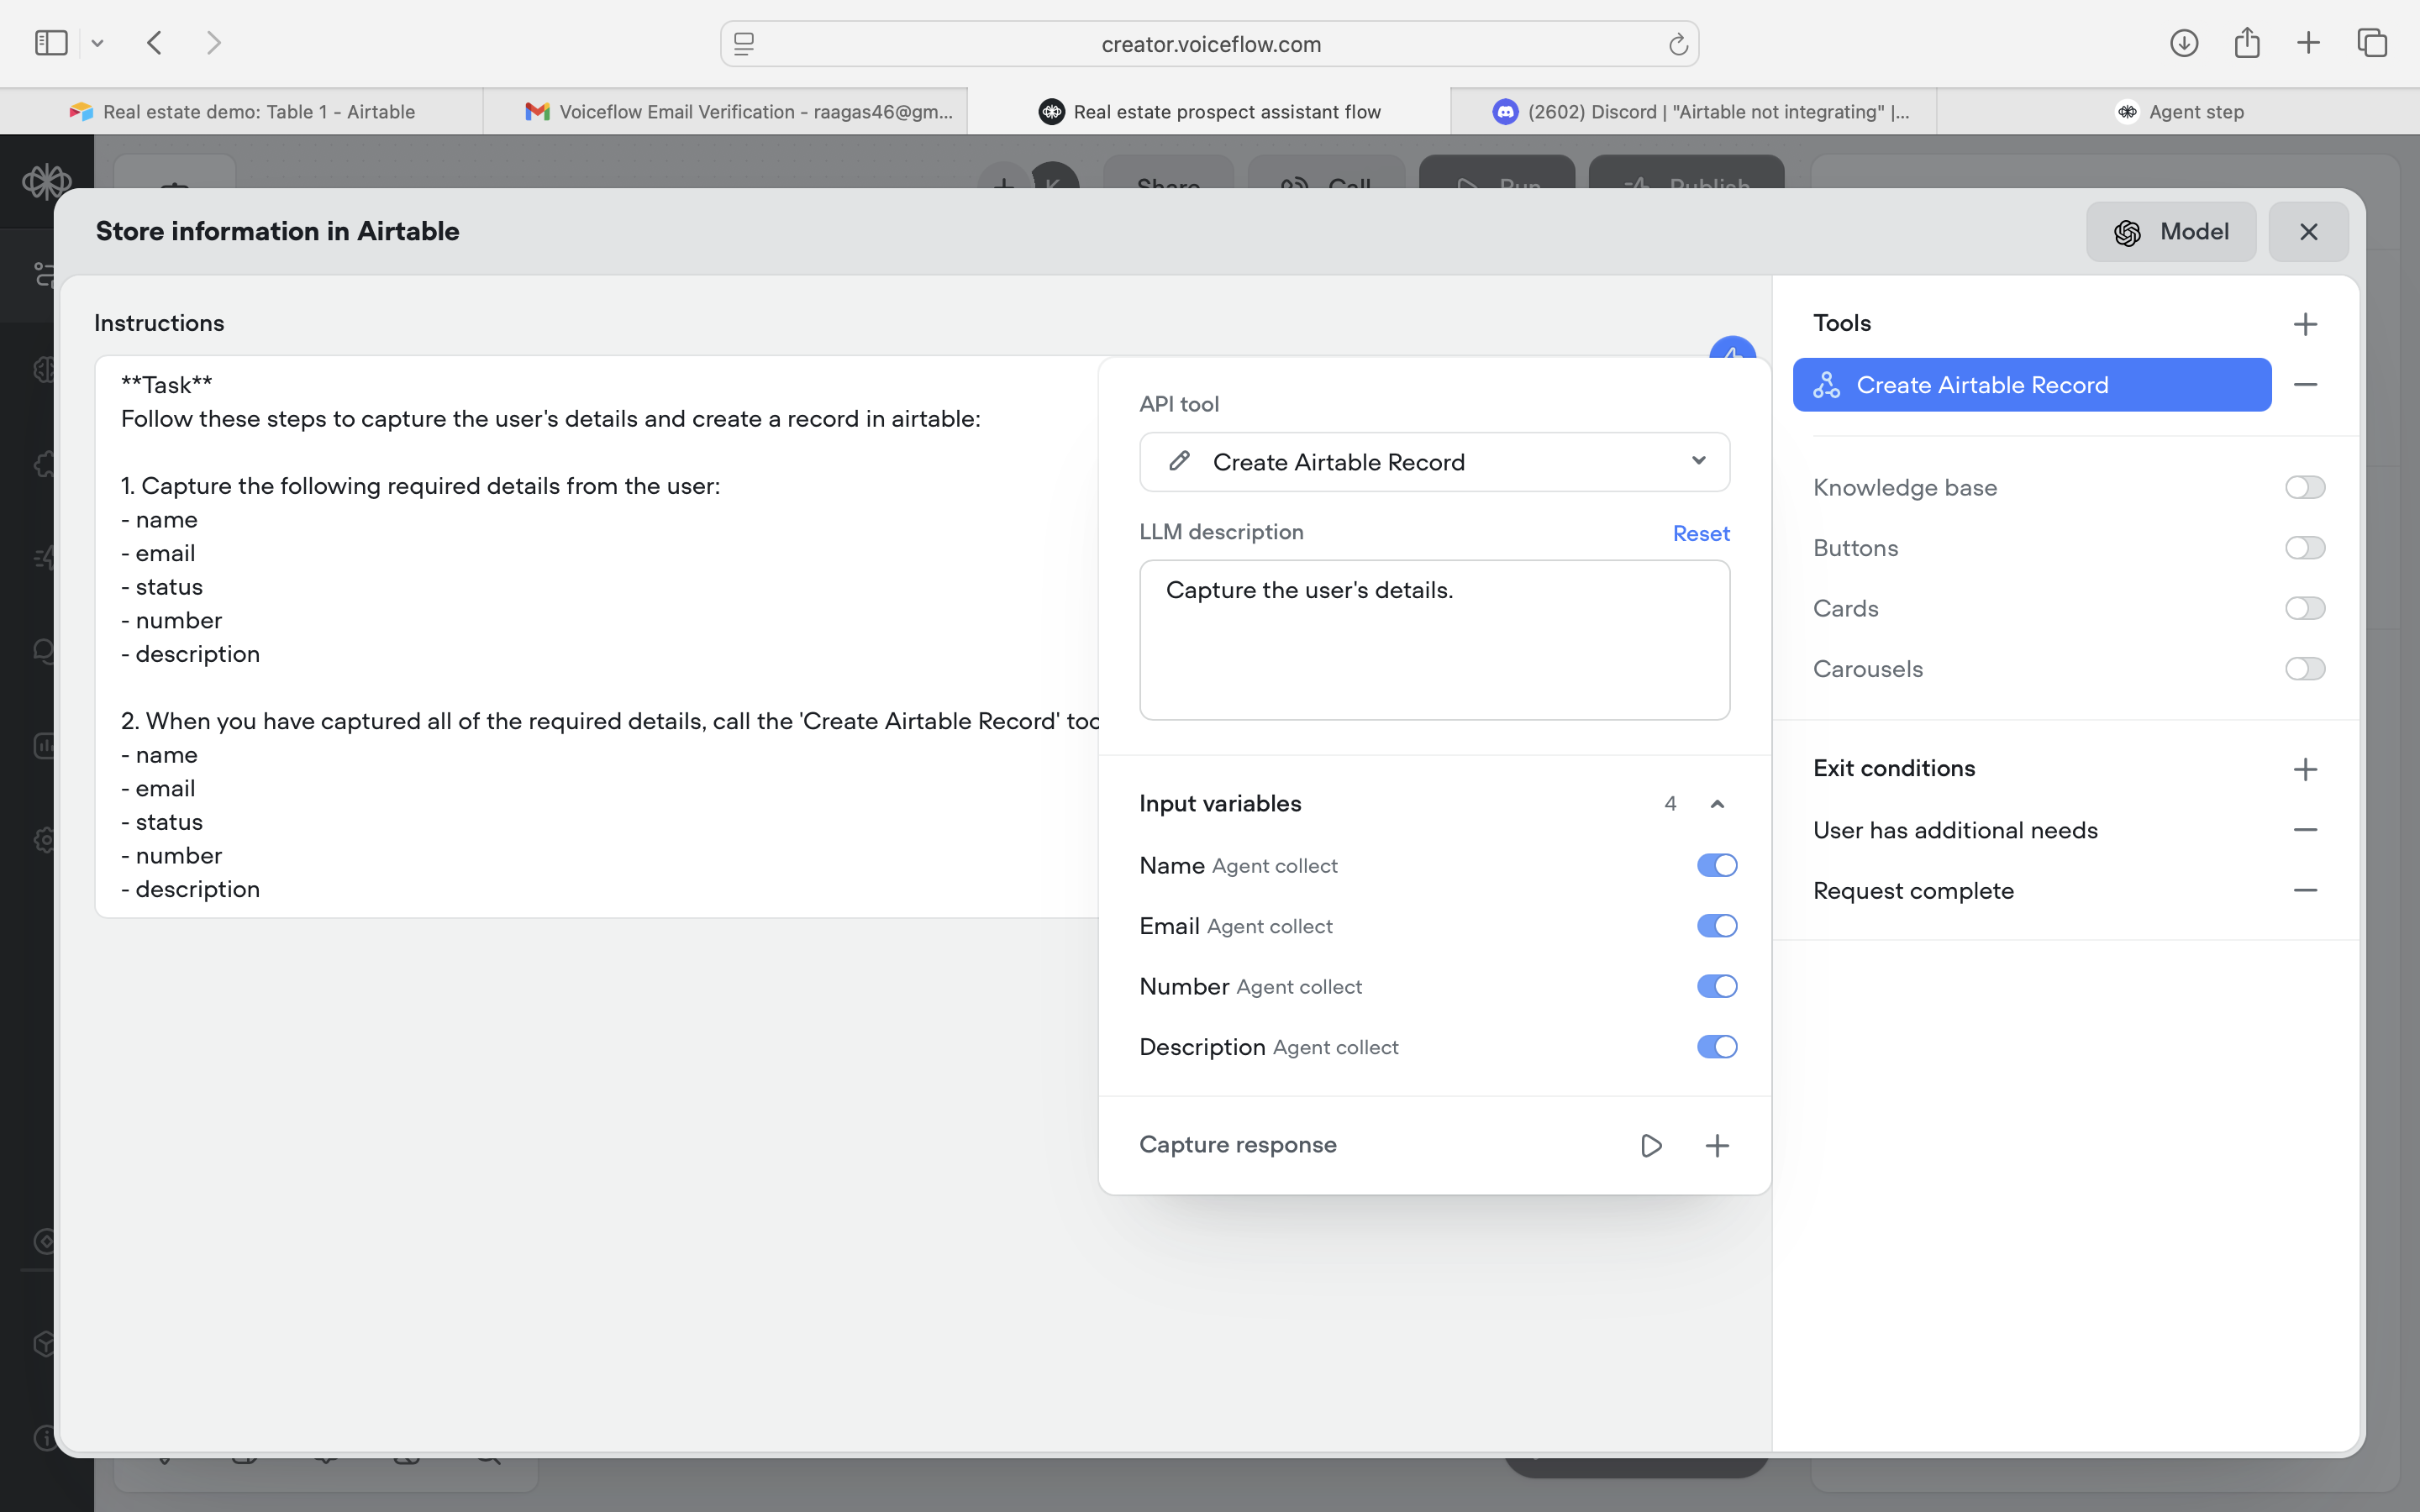
Task: Toggle the Safari sidebar icon
Action: pos(51,43)
